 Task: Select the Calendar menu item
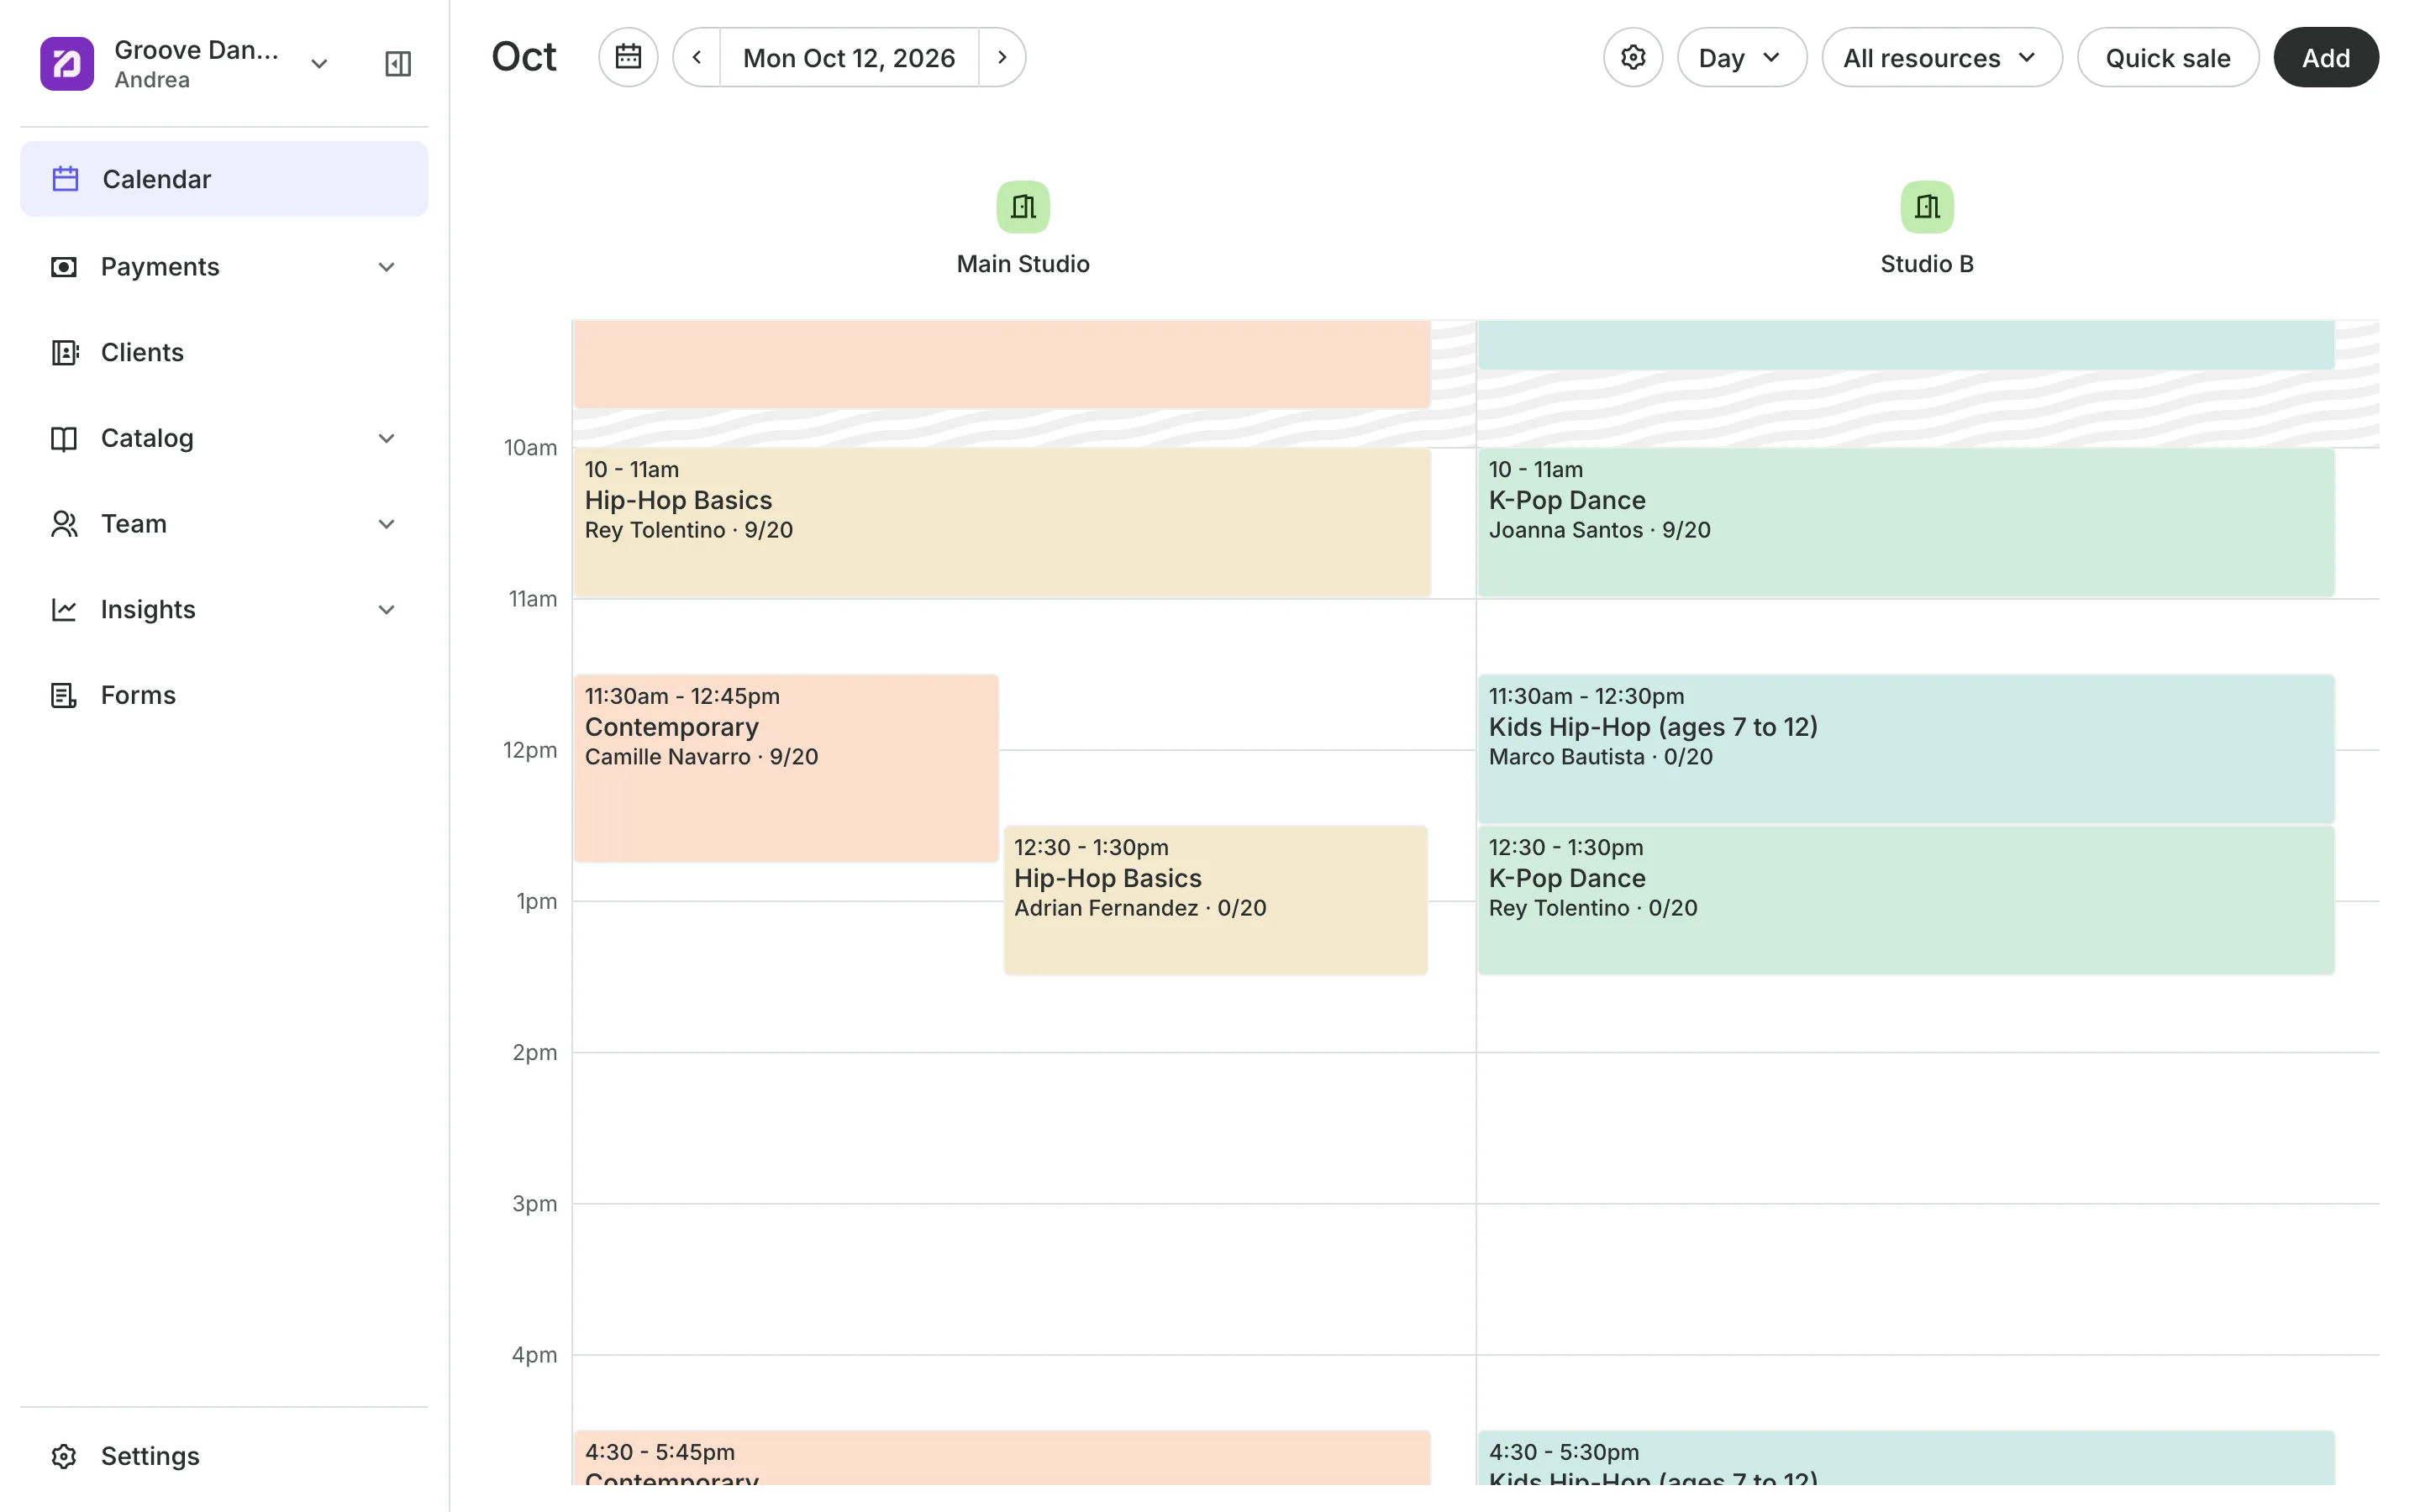pos(224,179)
